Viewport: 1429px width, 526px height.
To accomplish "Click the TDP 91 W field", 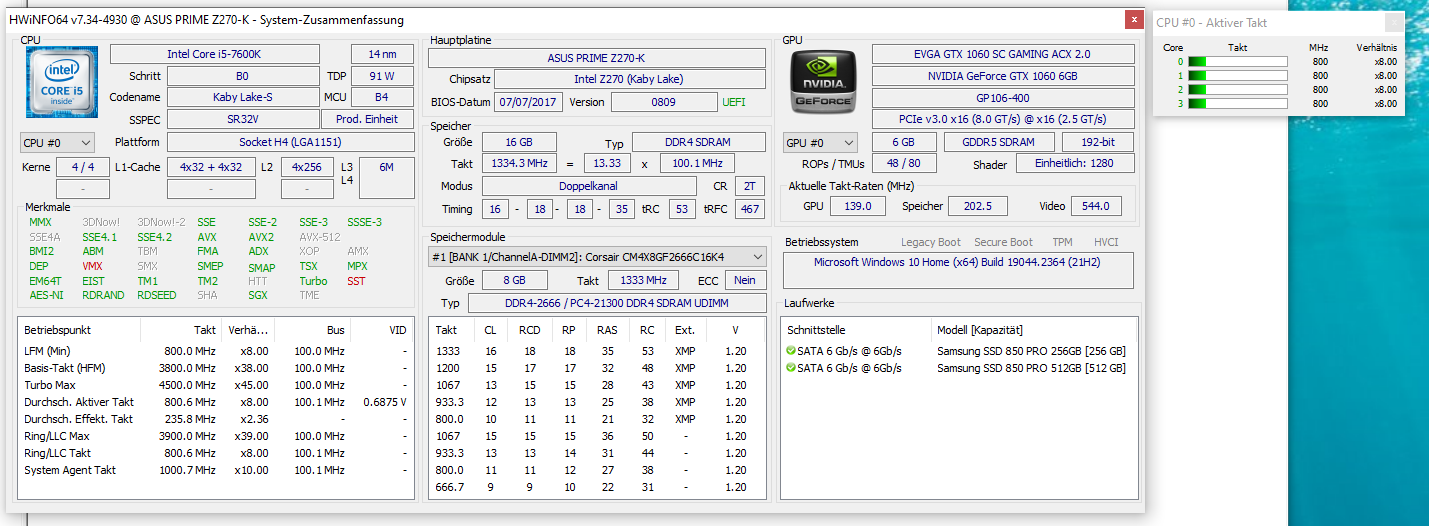I will (382, 75).
